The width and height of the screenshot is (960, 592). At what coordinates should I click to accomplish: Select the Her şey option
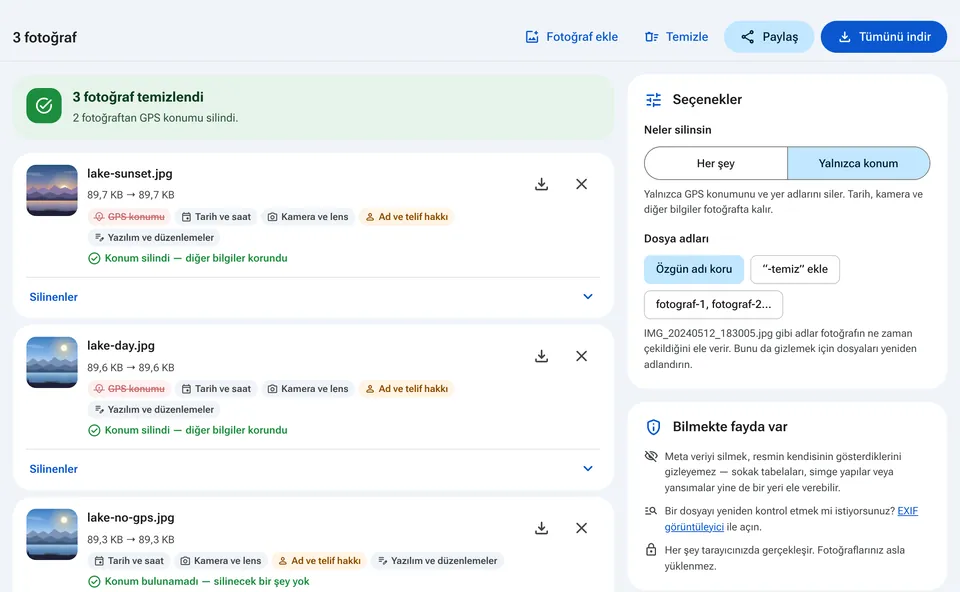click(x=716, y=163)
